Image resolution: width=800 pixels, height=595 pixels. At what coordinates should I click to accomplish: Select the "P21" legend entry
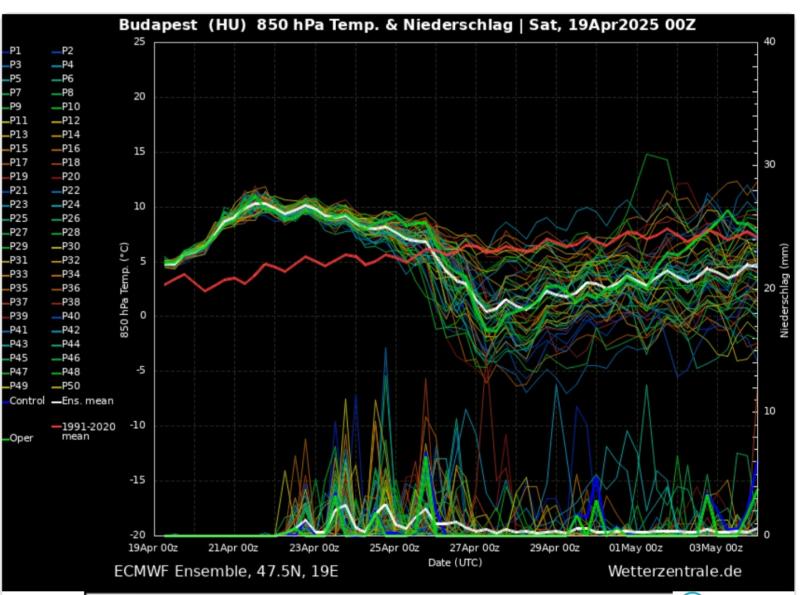coord(15,190)
